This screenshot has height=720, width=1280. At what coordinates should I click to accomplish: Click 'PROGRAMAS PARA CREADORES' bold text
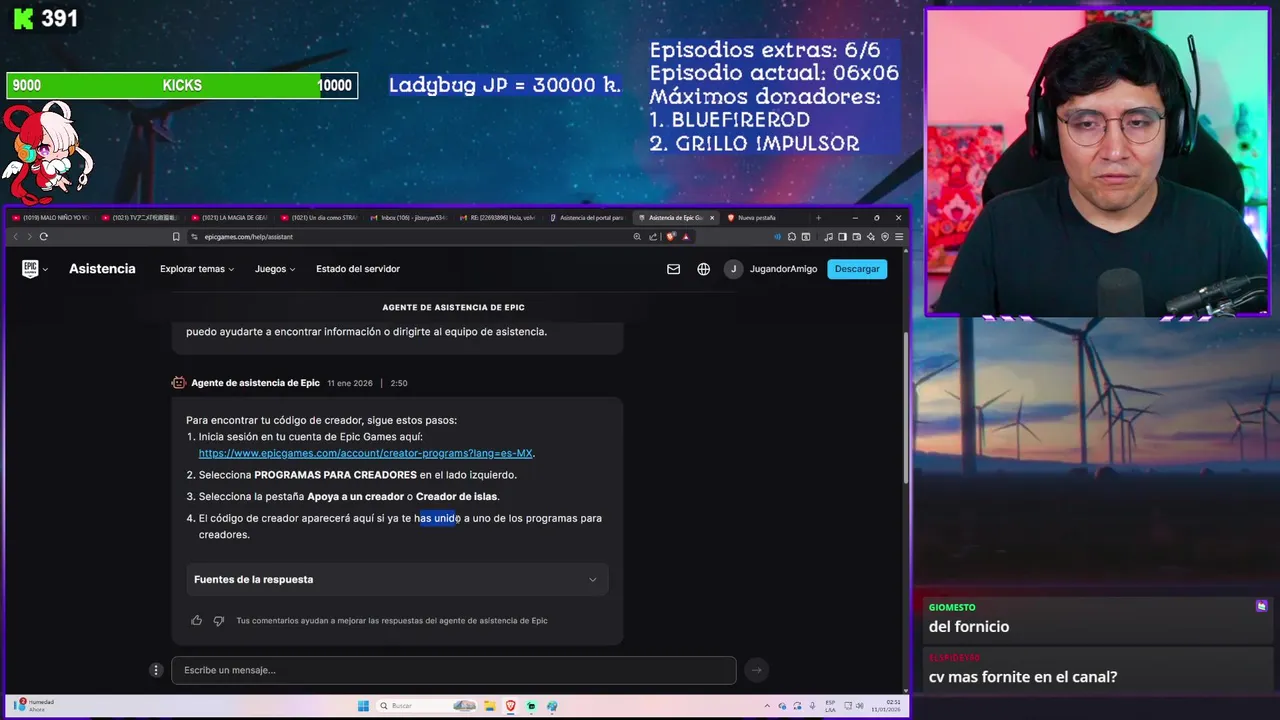pos(335,475)
